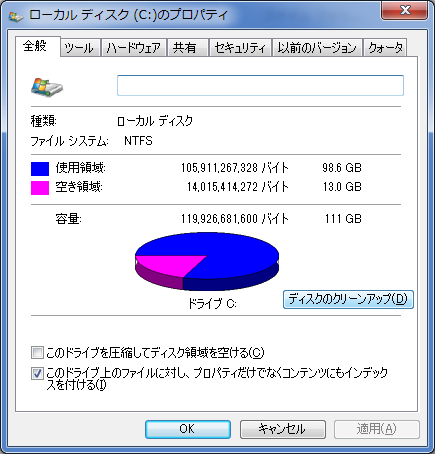Uncheck the index file contents checkbox
Image resolution: width=438 pixels, height=457 pixels.
coord(37,375)
